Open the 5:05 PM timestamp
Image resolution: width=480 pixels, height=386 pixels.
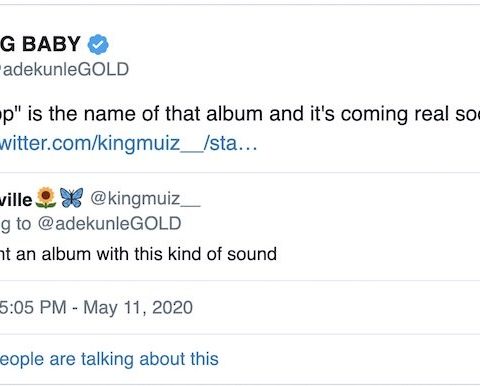(33, 307)
